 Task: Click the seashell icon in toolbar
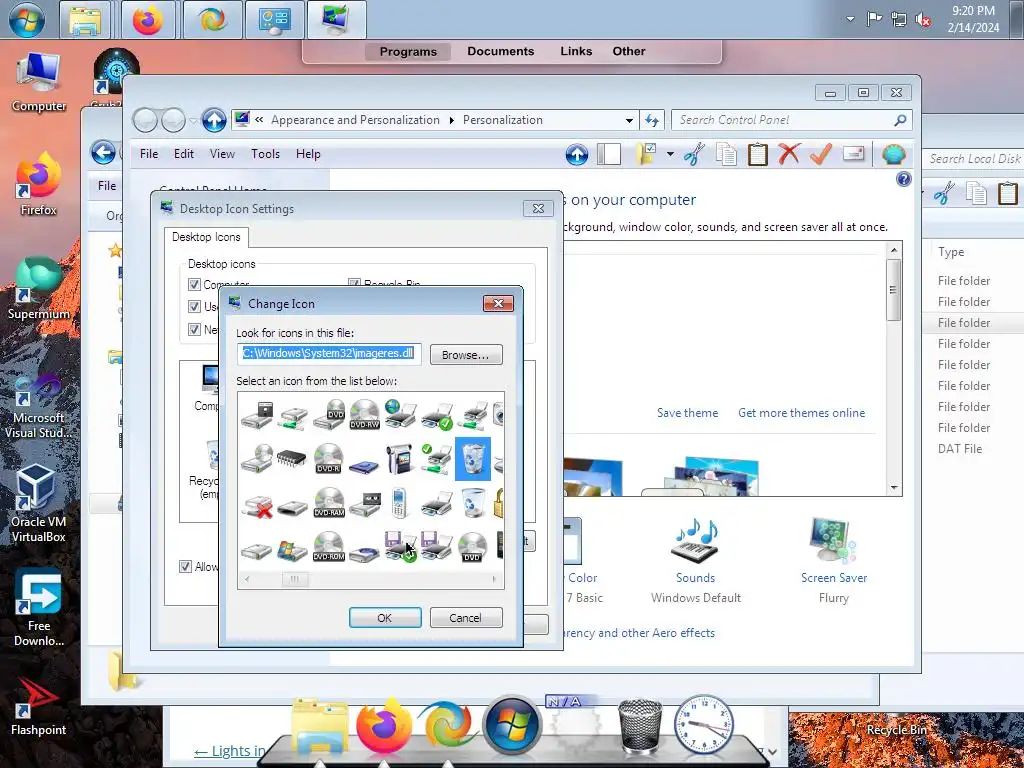click(893, 155)
